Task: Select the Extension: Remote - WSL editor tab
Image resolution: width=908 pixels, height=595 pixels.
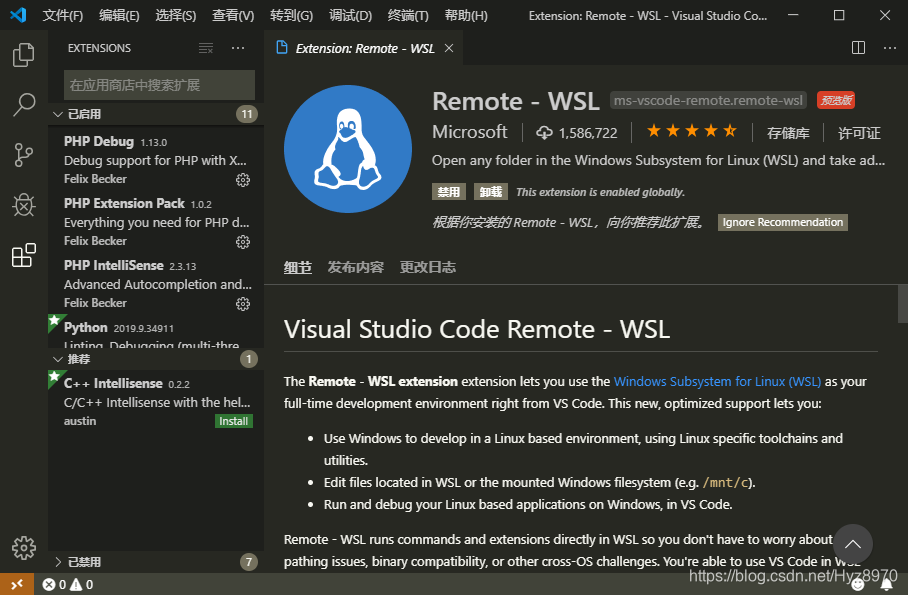Action: click(x=364, y=48)
